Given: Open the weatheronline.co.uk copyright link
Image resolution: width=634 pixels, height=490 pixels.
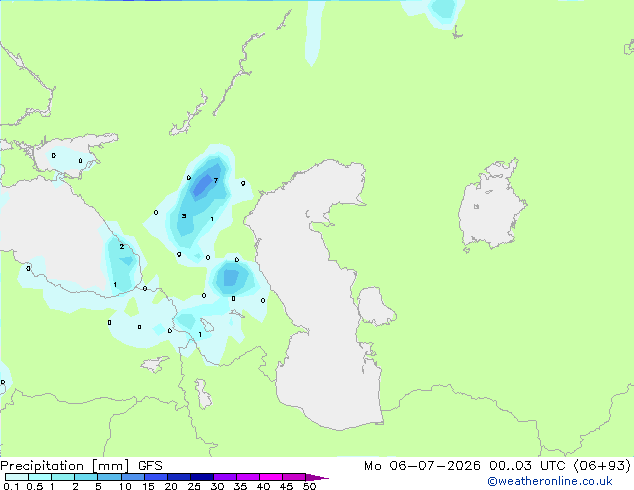Looking at the screenshot, I should pos(550,481).
